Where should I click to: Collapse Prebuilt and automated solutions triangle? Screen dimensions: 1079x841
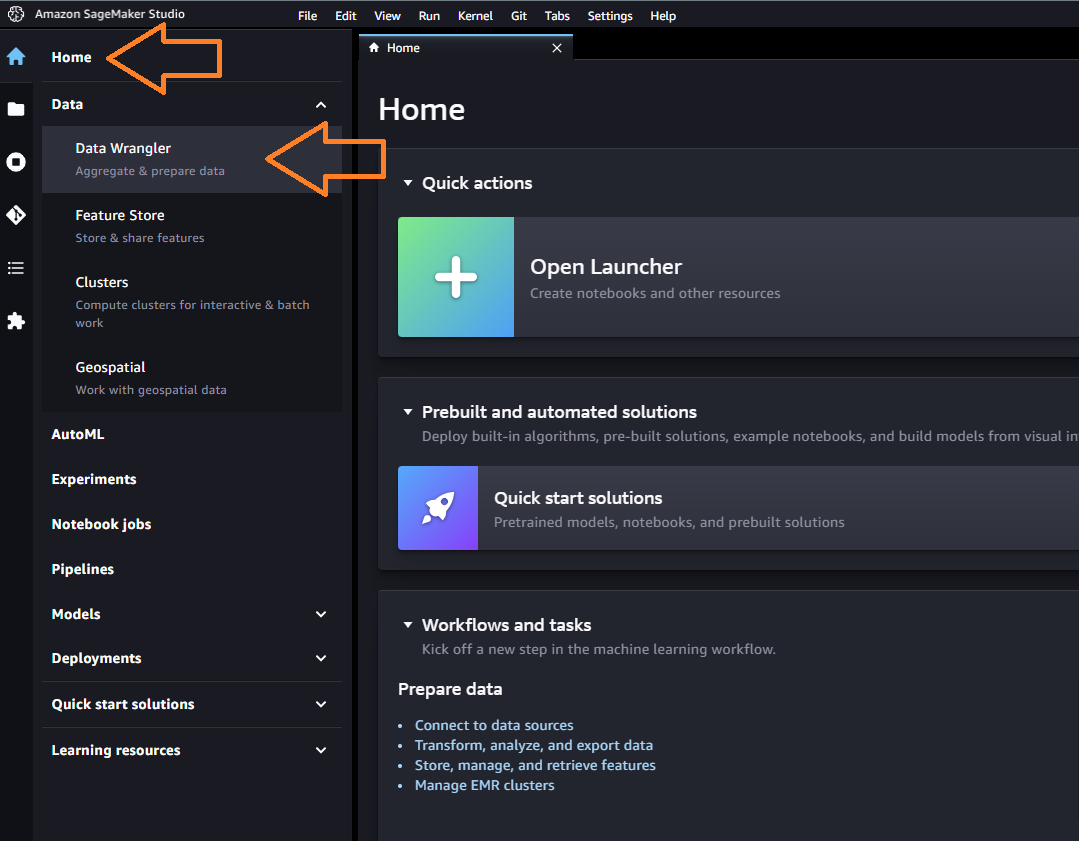pyautogui.click(x=408, y=412)
